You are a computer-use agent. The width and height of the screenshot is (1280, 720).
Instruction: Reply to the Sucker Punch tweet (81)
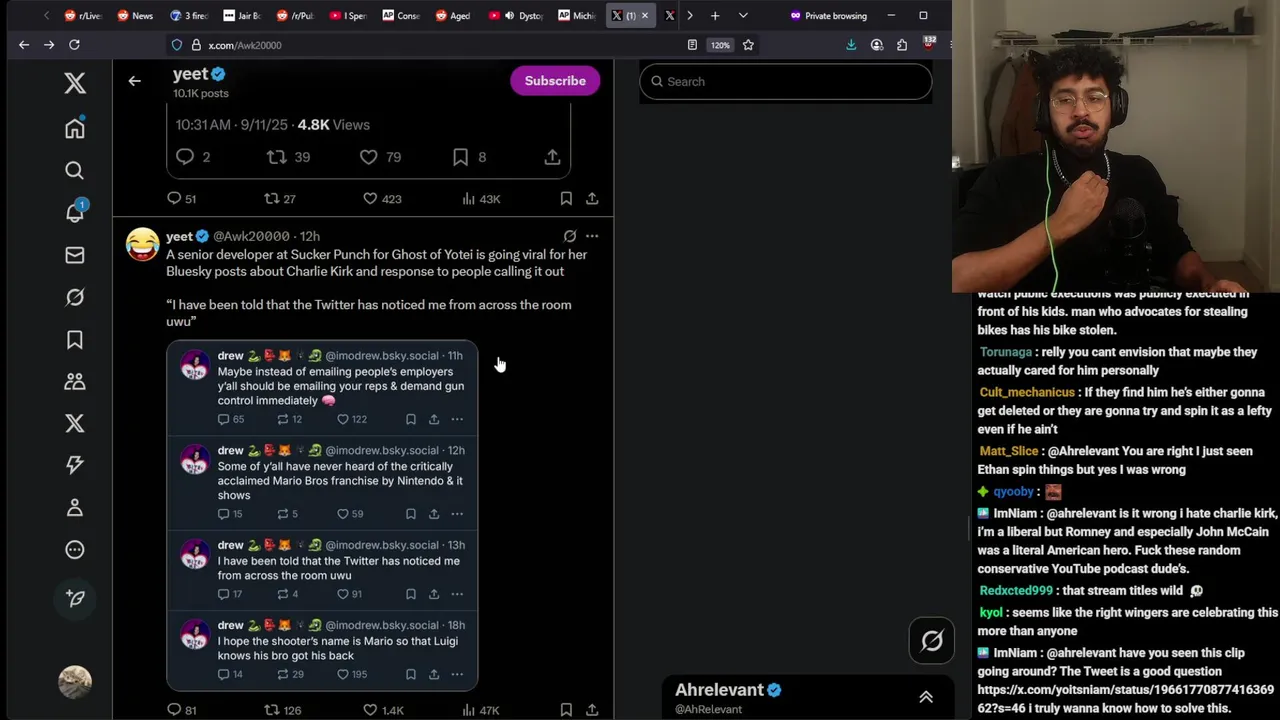[181, 710]
